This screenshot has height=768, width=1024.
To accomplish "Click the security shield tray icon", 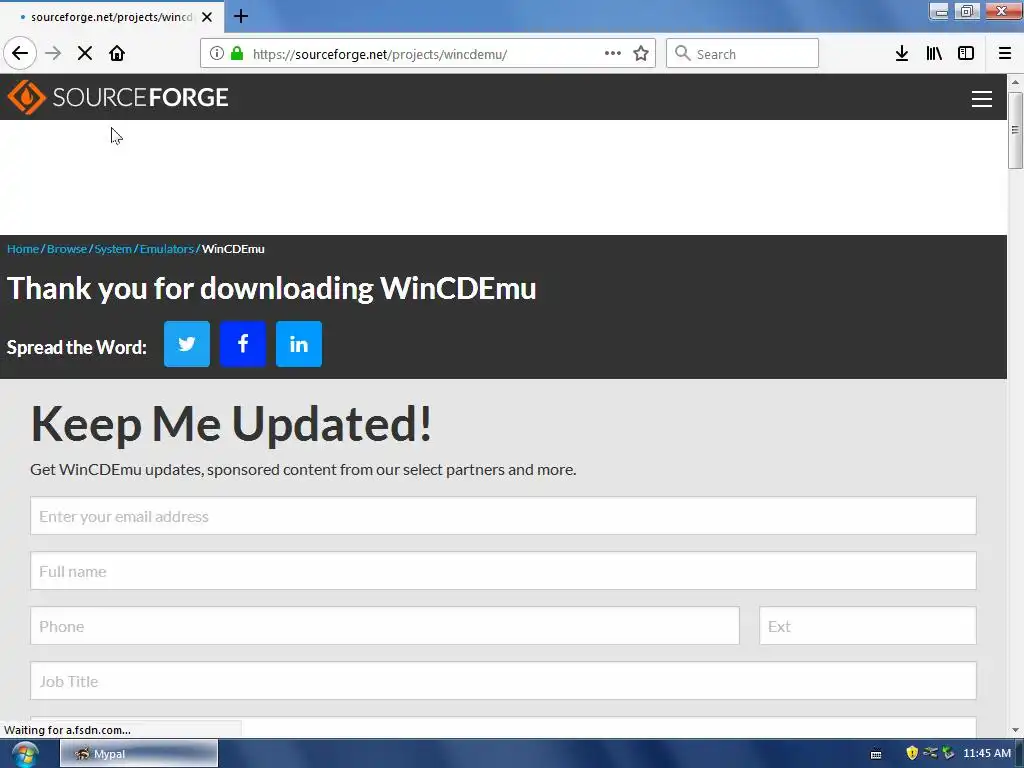I will (x=912, y=753).
